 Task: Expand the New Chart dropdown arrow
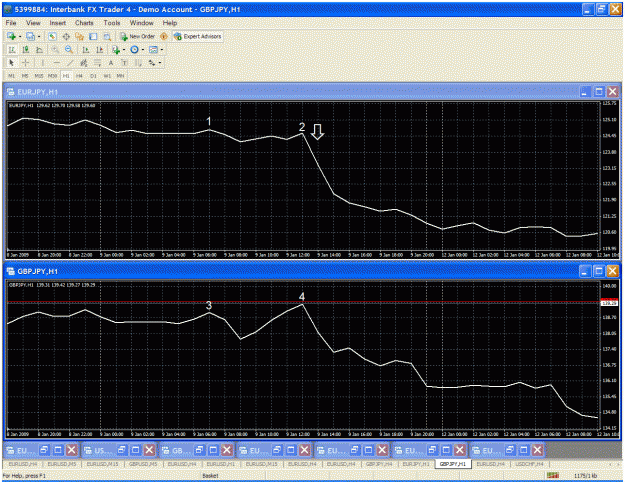pyautogui.click(x=20, y=37)
